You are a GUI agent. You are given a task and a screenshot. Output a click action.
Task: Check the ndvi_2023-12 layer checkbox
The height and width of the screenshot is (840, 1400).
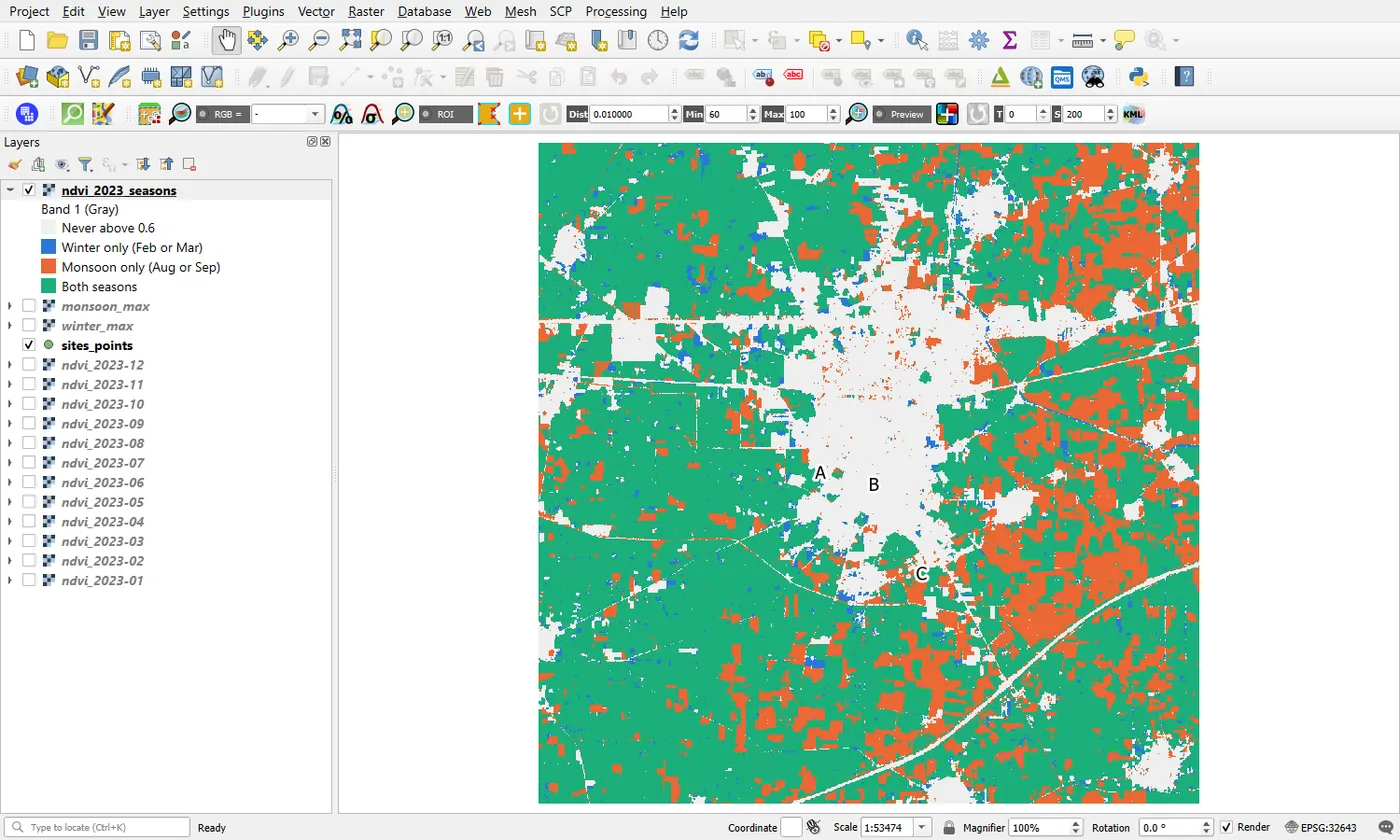click(x=29, y=365)
